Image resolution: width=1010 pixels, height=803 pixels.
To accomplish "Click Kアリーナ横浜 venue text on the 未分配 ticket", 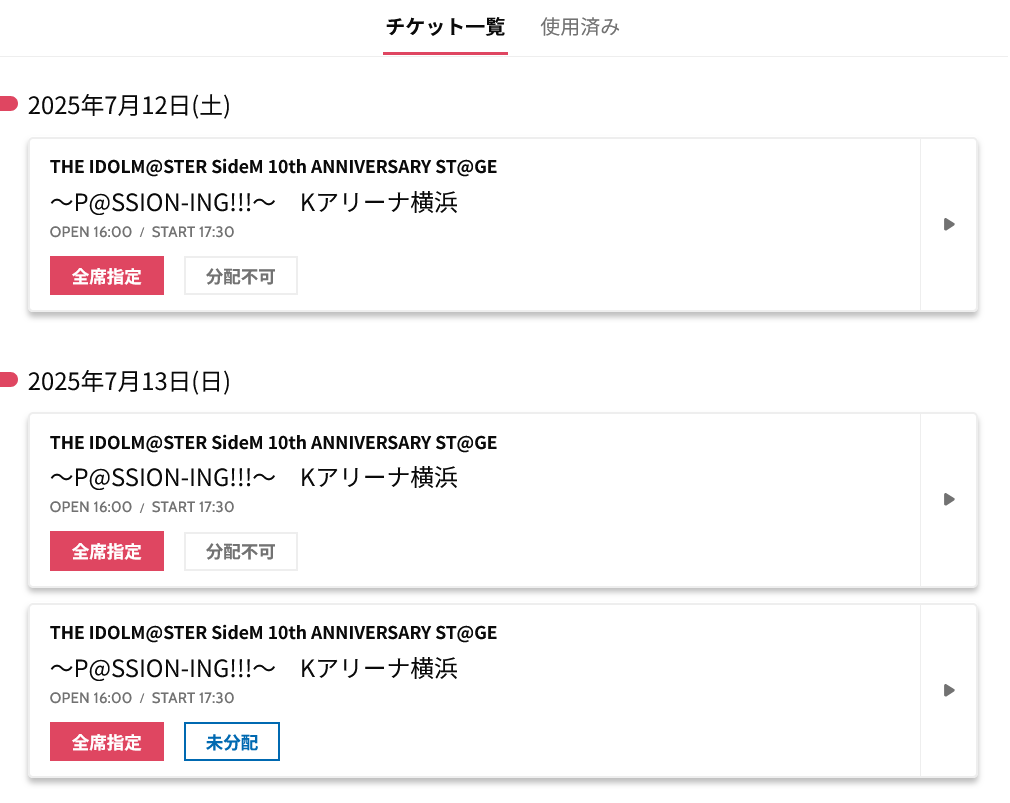I will (379, 668).
